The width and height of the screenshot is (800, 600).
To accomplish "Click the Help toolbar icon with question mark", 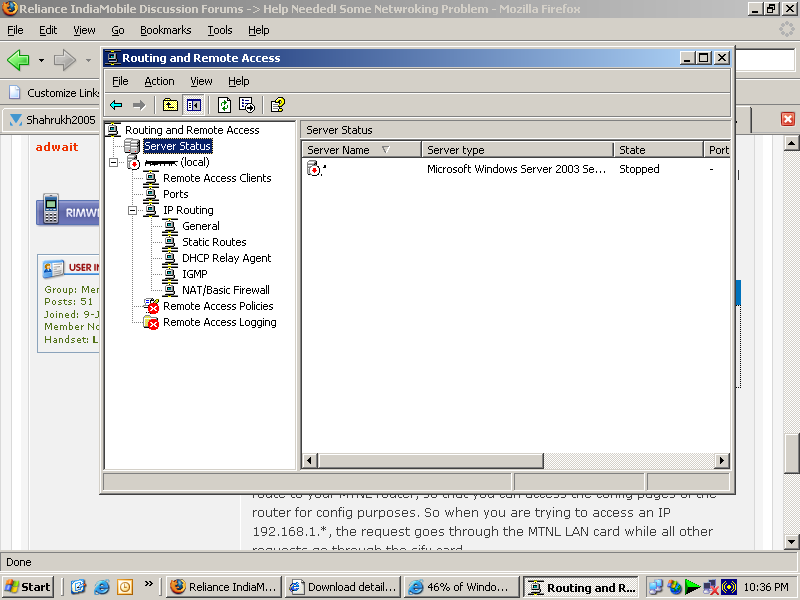I will [x=278, y=105].
